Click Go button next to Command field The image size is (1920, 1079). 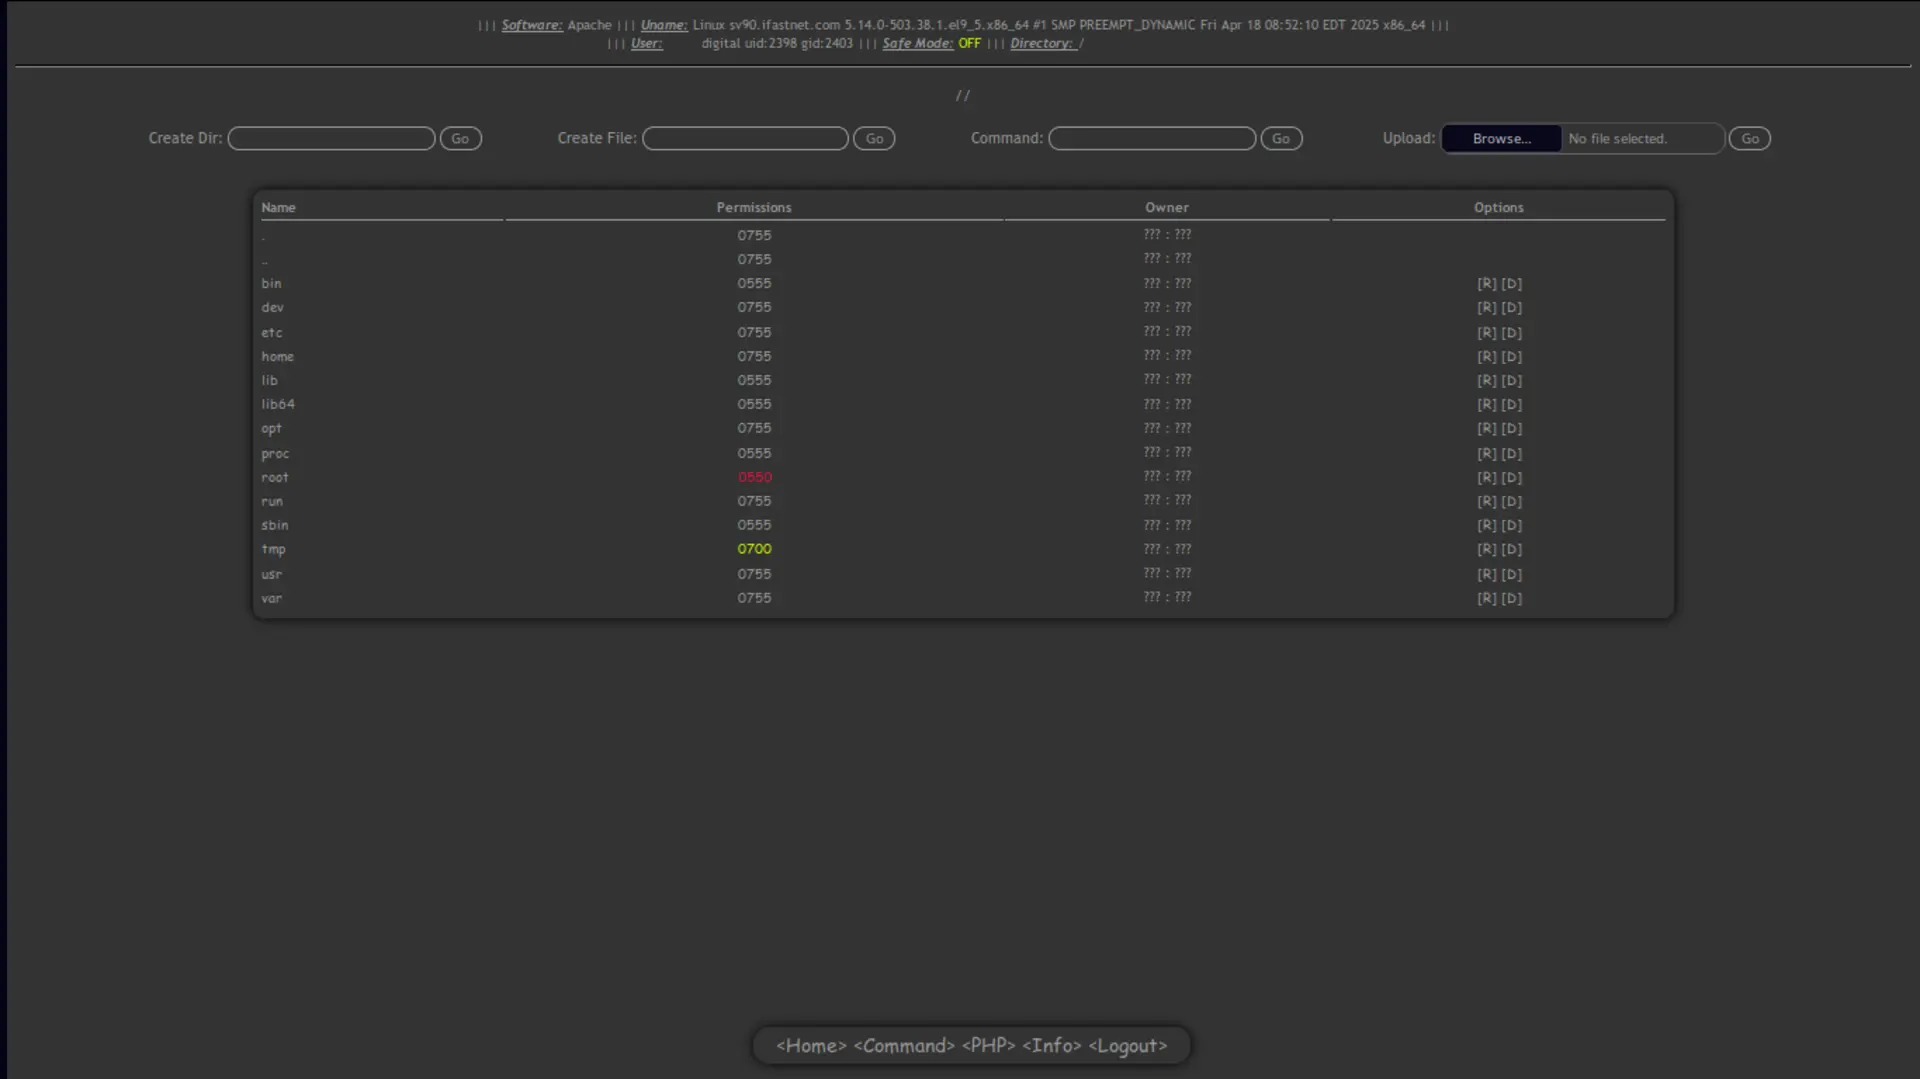[1281, 138]
